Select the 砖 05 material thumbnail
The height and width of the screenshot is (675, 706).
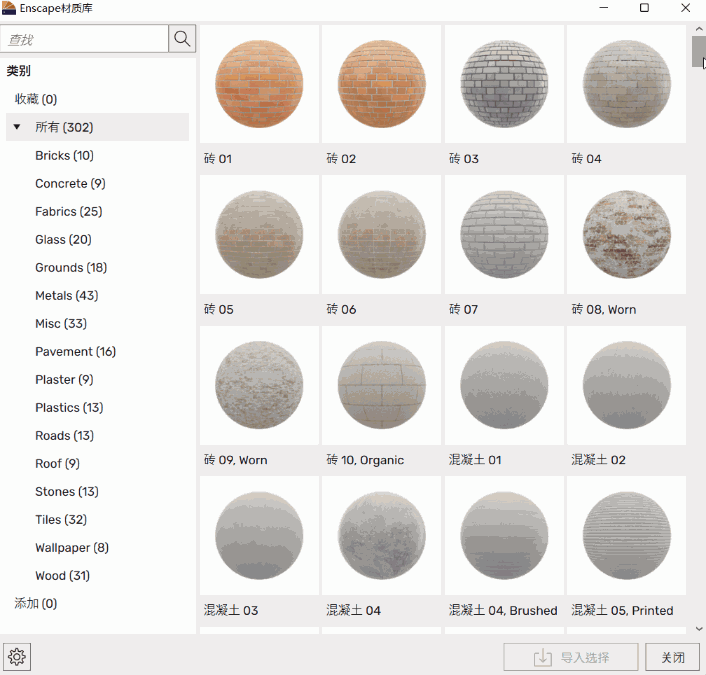coord(259,235)
